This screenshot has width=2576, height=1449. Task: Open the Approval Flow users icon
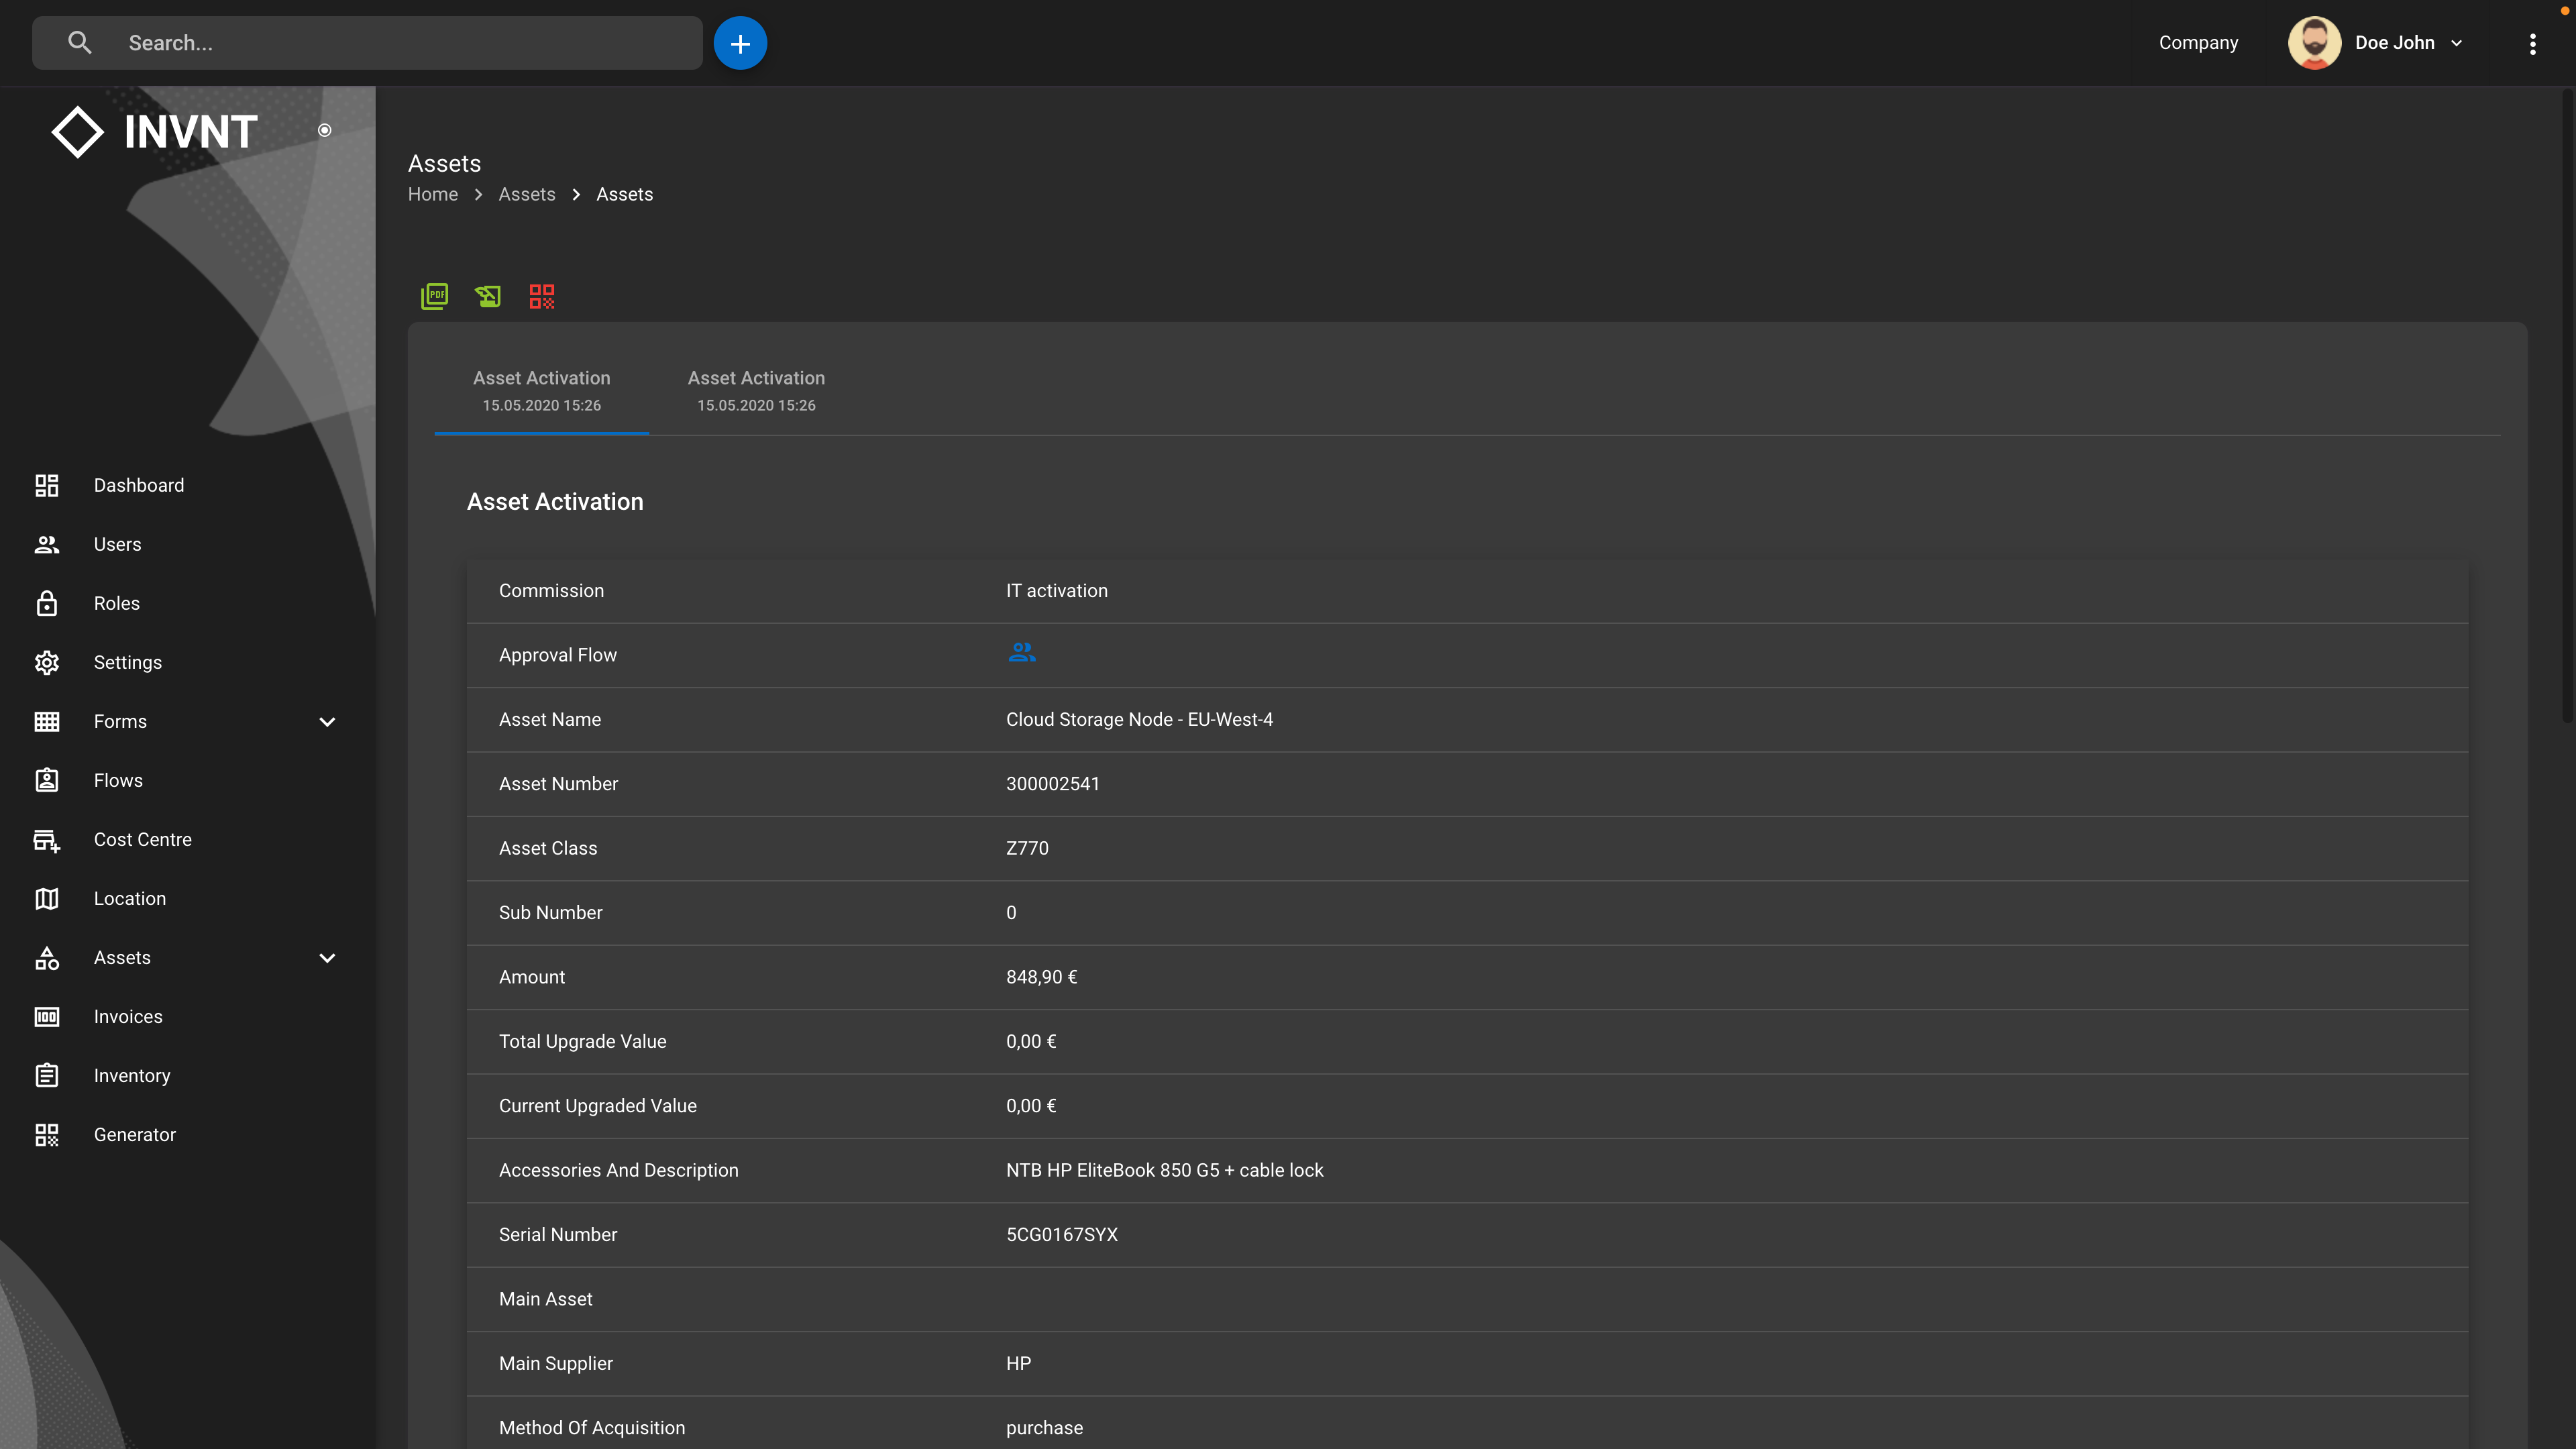pyautogui.click(x=1021, y=653)
